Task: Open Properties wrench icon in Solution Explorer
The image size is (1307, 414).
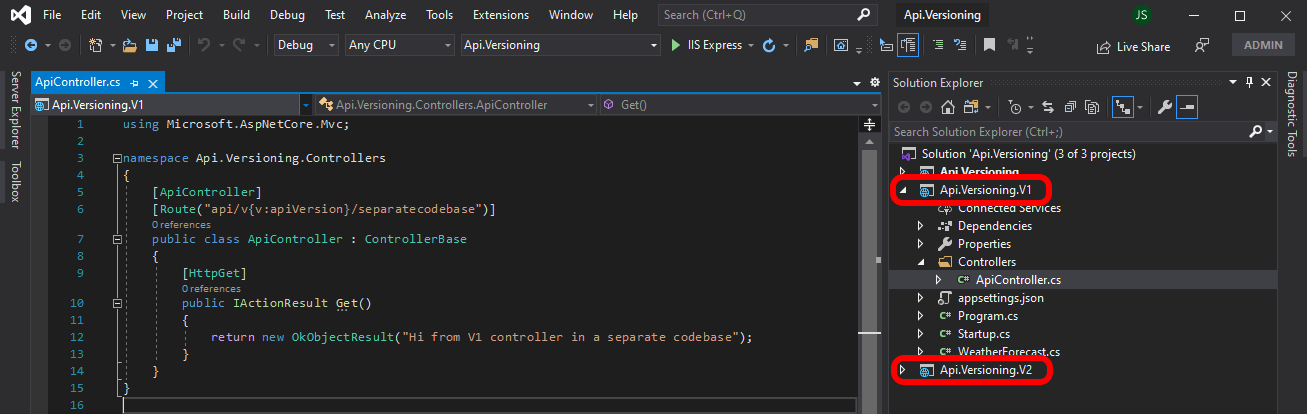Action: (1164, 107)
